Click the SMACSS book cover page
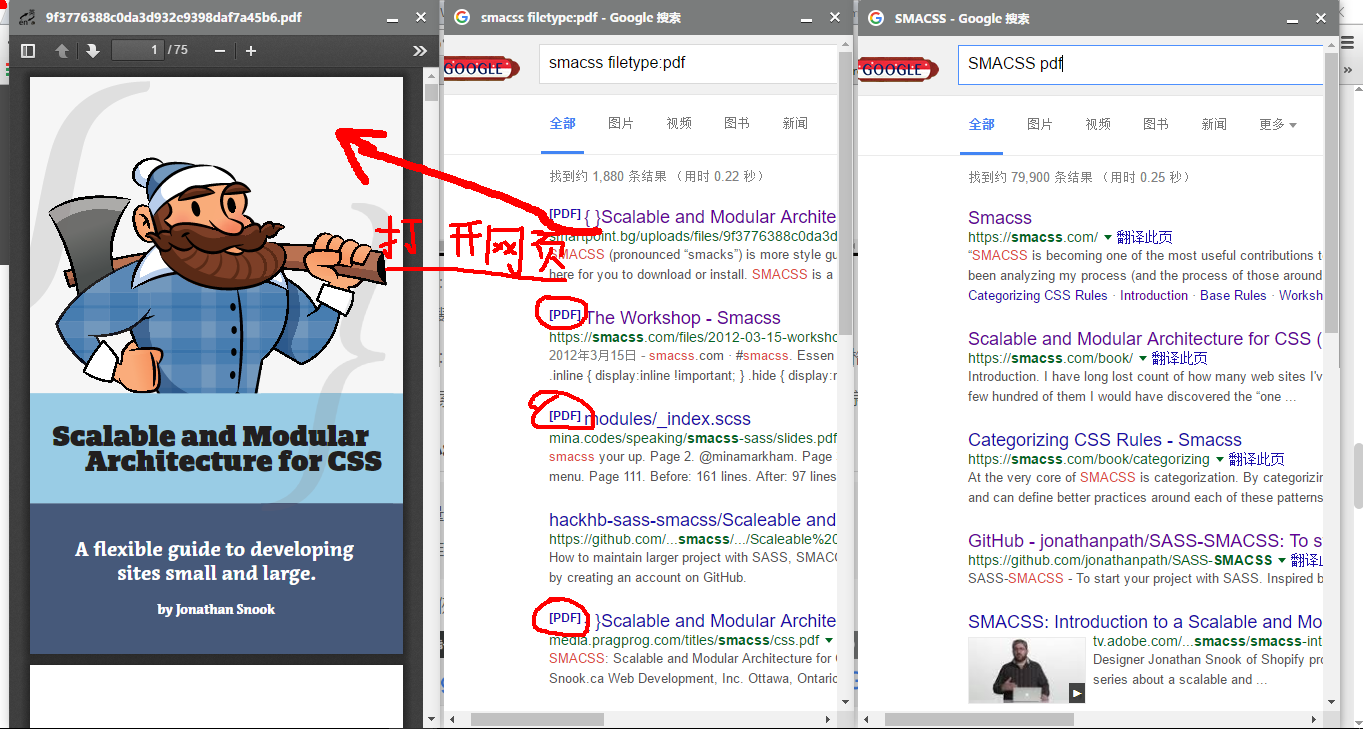This screenshot has height=729, width=1363. pyautogui.click(x=216, y=365)
